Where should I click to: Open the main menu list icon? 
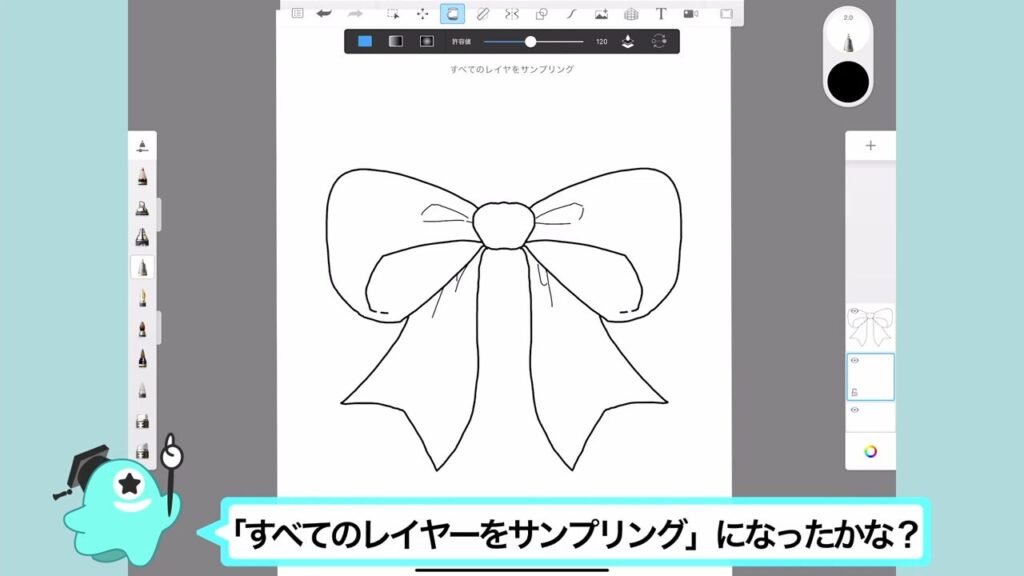pyautogui.click(x=297, y=14)
